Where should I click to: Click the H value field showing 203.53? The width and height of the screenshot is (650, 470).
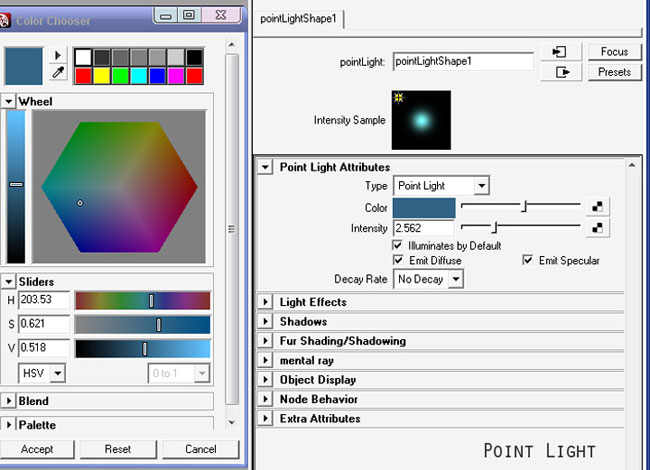click(44, 300)
